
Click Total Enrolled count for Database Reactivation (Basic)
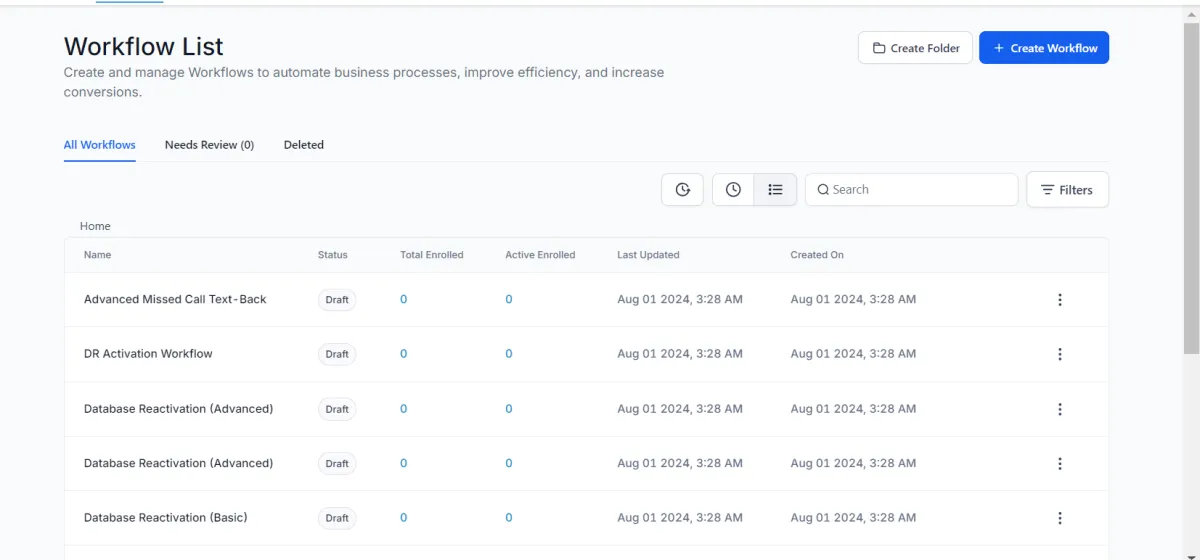[404, 518]
